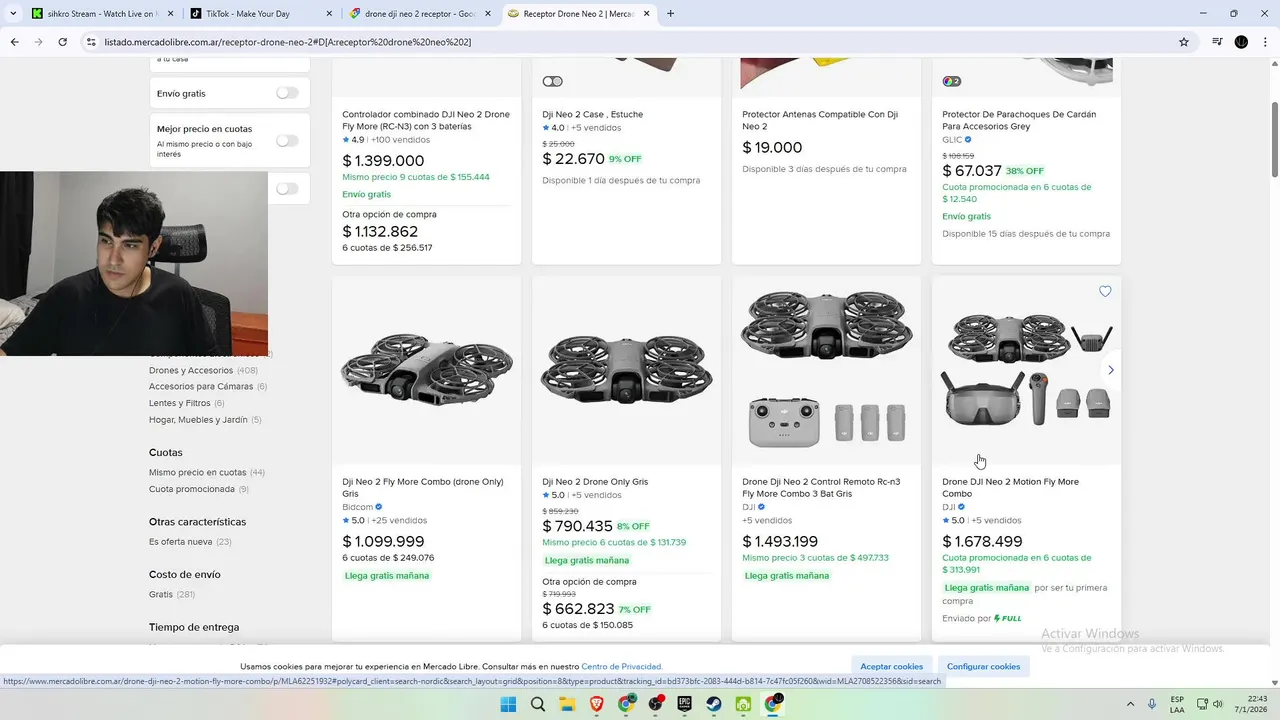The width and height of the screenshot is (1280, 720).
Task: Open volume control in system tray
Action: click(x=1218, y=704)
